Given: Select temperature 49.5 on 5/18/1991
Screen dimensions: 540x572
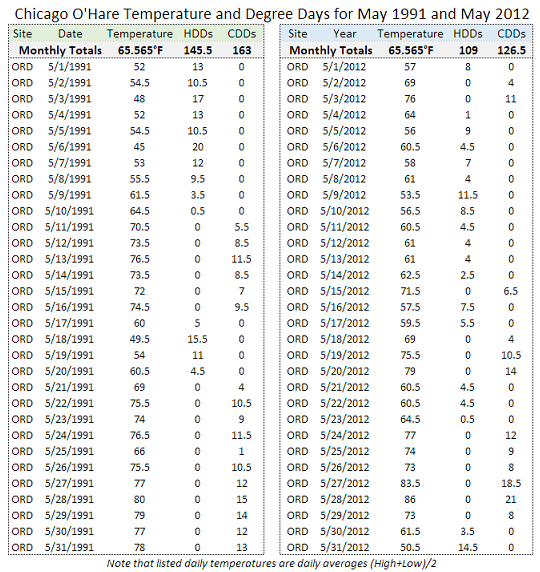Looking at the screenshot, I should [140, 339].
